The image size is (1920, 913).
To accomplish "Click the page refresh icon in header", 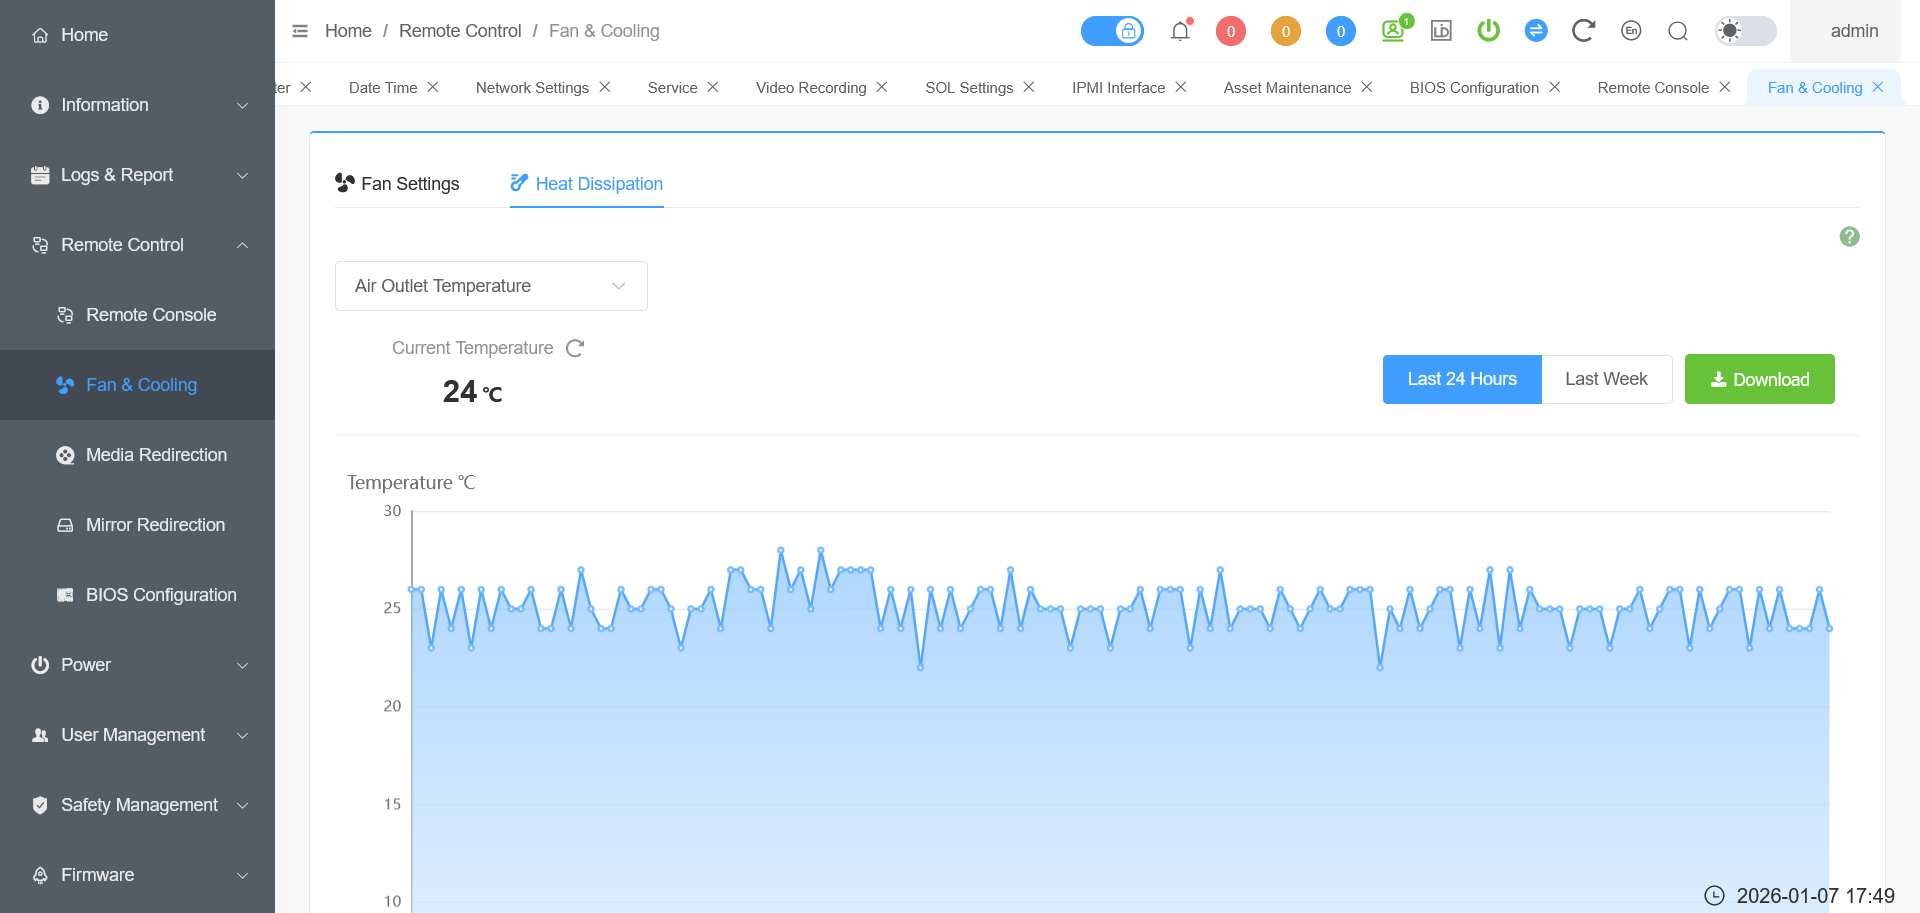I will (x=1583, y=31).
